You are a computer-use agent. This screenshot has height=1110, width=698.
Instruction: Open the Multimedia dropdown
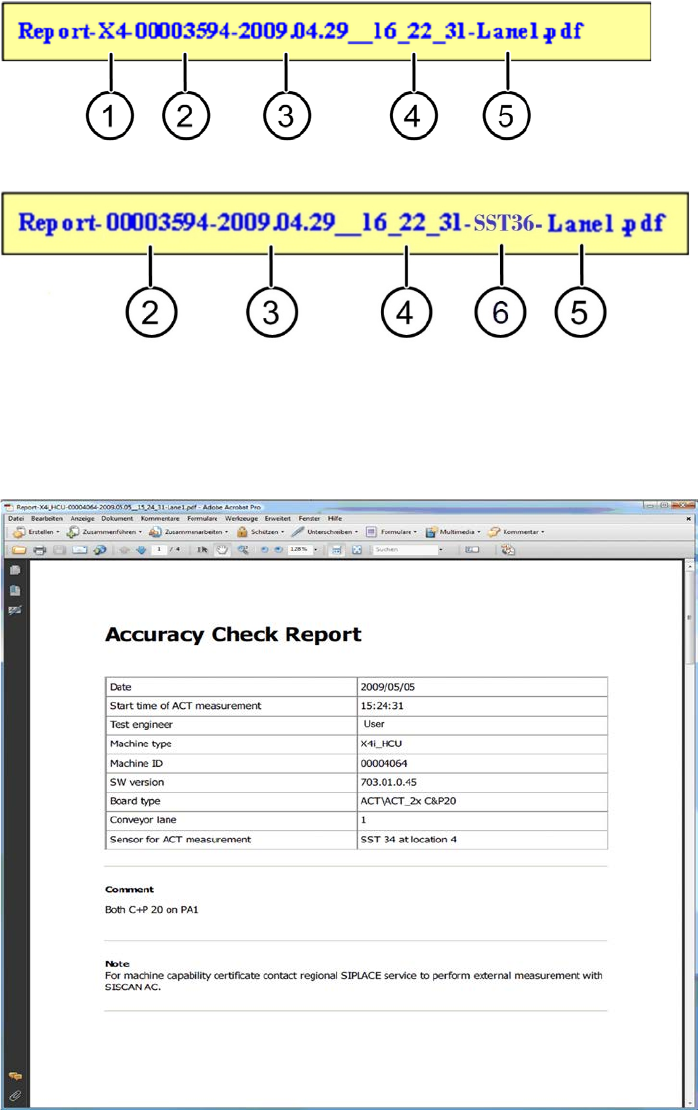point(453,532)
